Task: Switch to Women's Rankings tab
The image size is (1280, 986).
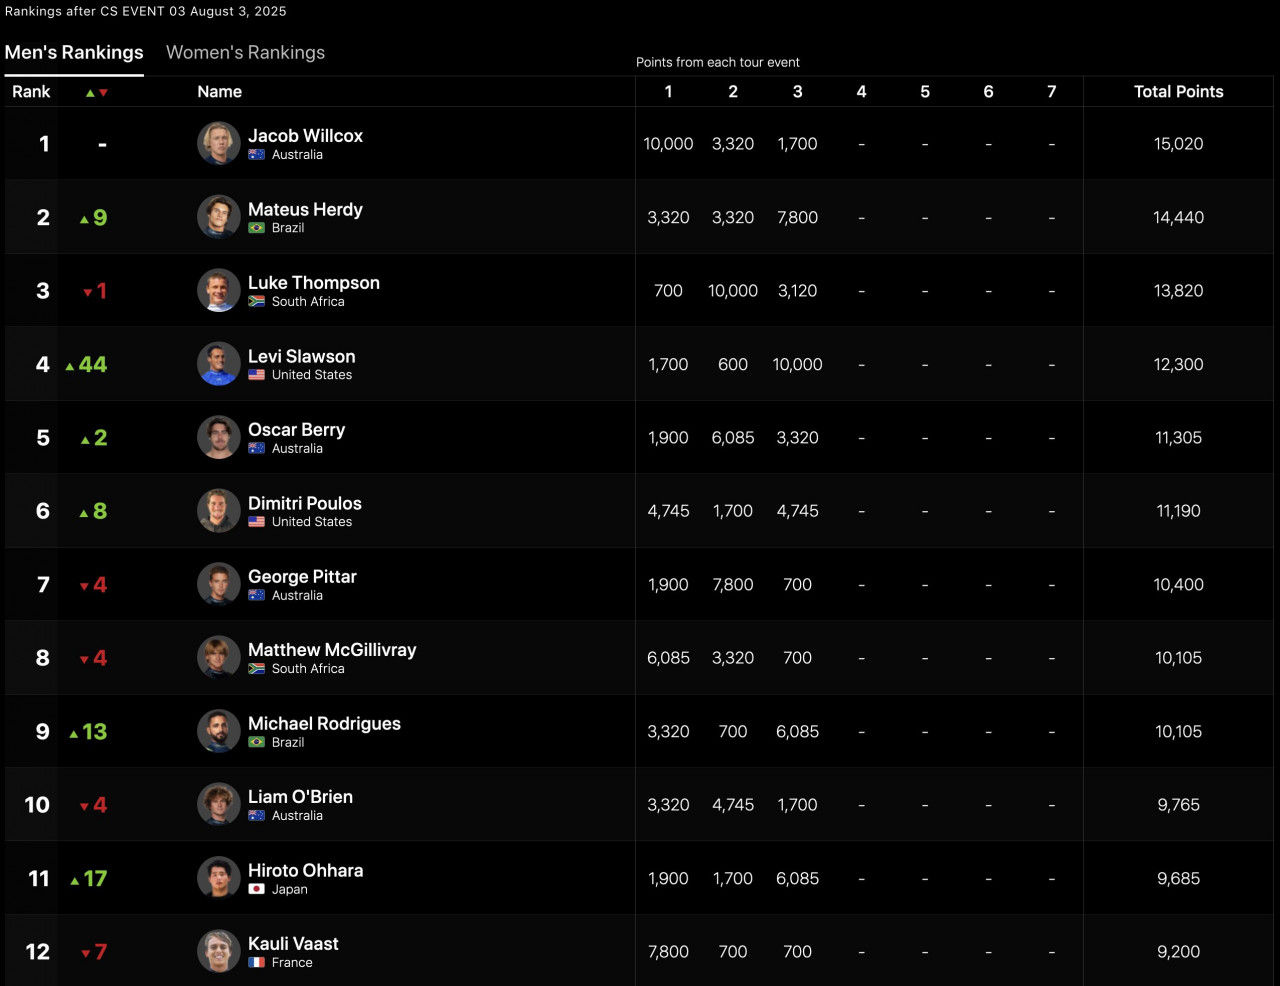Action: coord(245,52)
